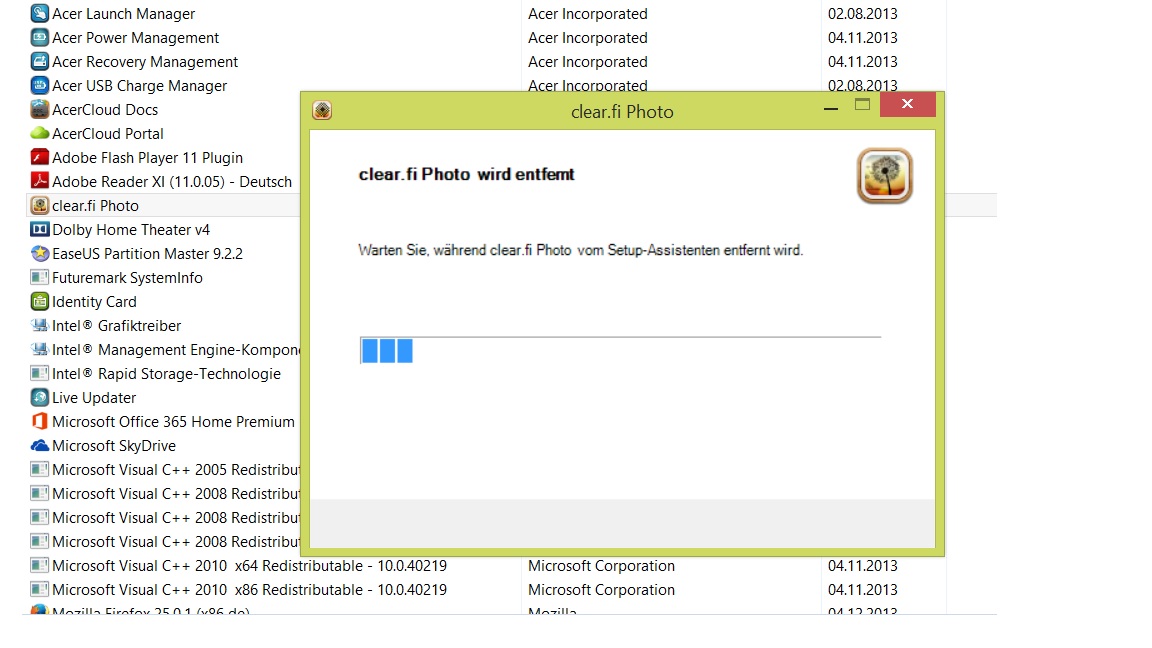The width and height of the screenshot is (1152, 648).
Task: Click Microsoft Corporation publisher for x86 Redistributable
Action: (601, 590)
